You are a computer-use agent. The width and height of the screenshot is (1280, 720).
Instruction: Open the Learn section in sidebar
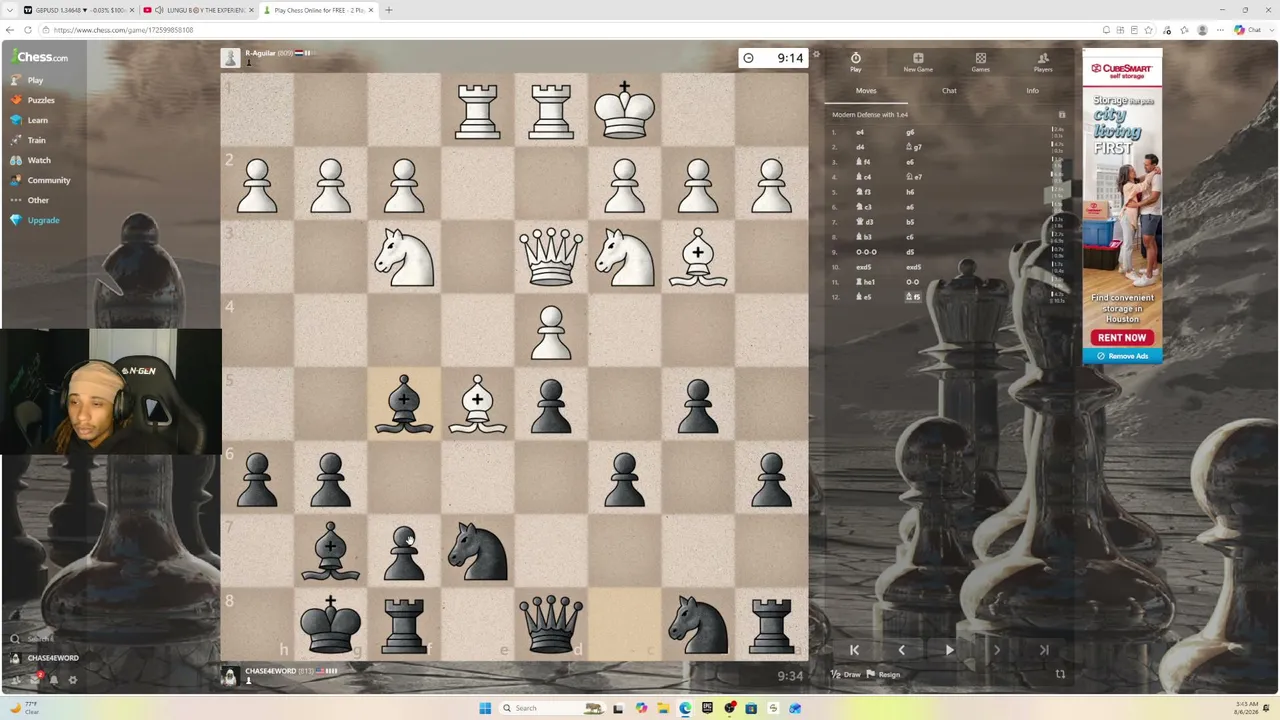click(30, 120)
